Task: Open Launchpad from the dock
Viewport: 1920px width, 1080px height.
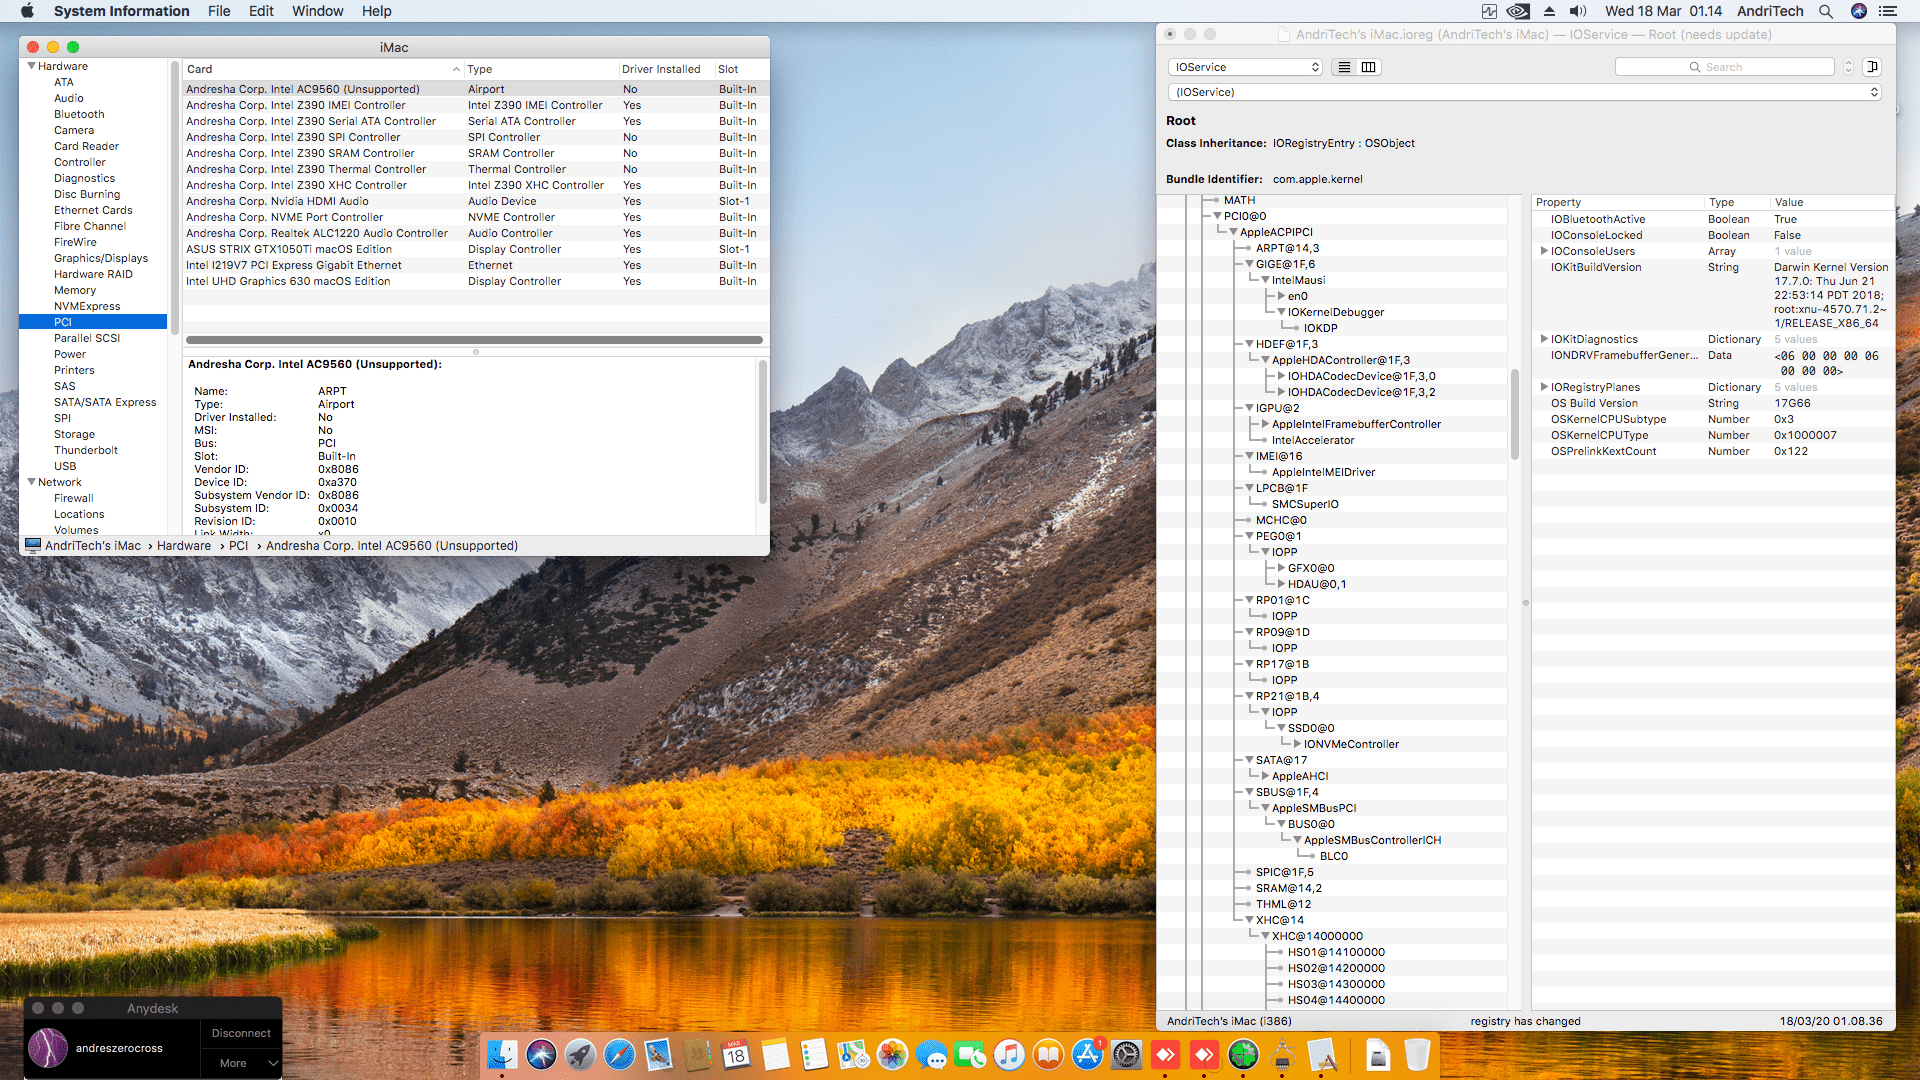Action: click(580, 1055)
